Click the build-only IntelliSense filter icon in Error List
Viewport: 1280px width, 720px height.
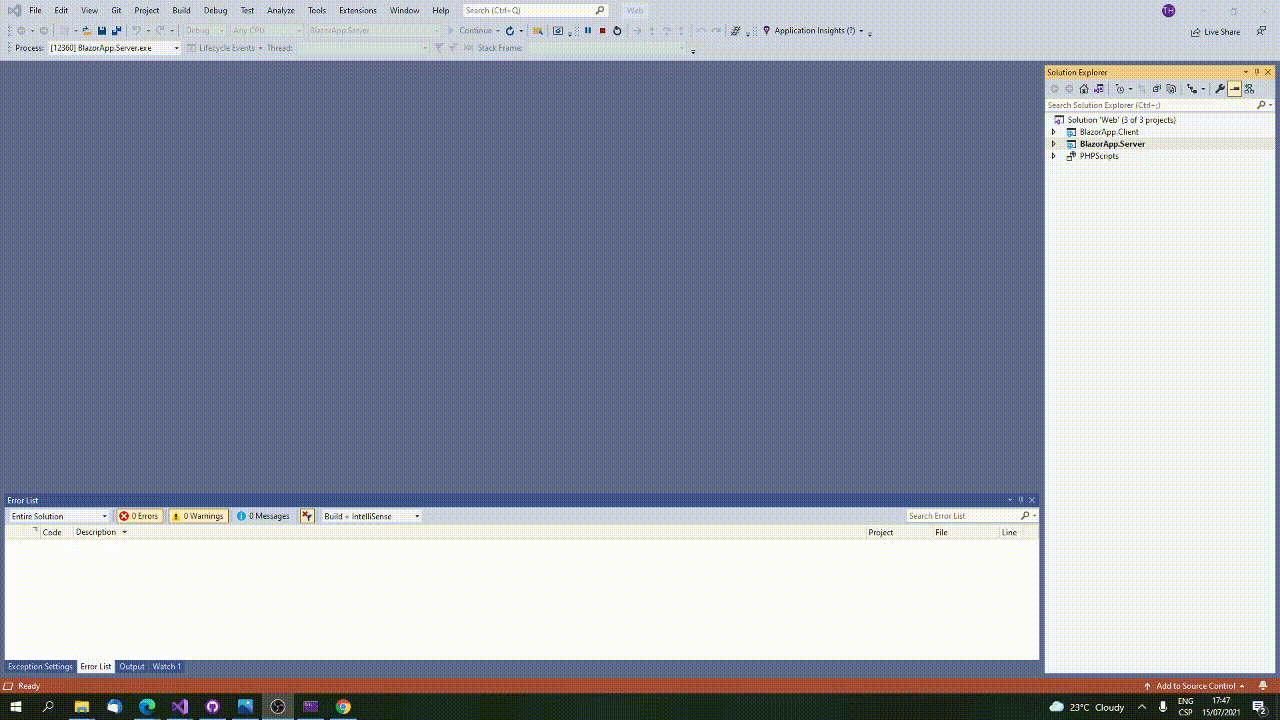pyautogui.click(x=307, y=516)
